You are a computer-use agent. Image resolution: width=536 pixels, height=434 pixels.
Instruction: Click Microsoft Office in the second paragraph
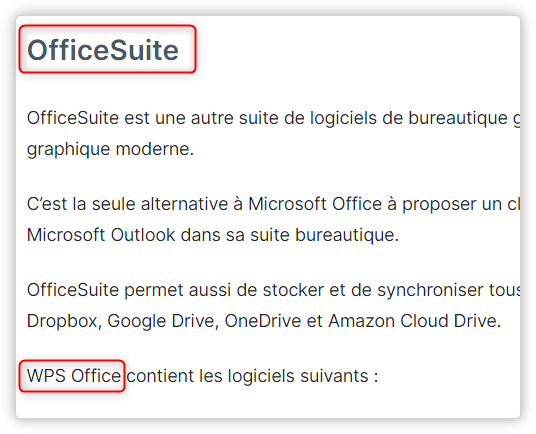tap(315, 204)
